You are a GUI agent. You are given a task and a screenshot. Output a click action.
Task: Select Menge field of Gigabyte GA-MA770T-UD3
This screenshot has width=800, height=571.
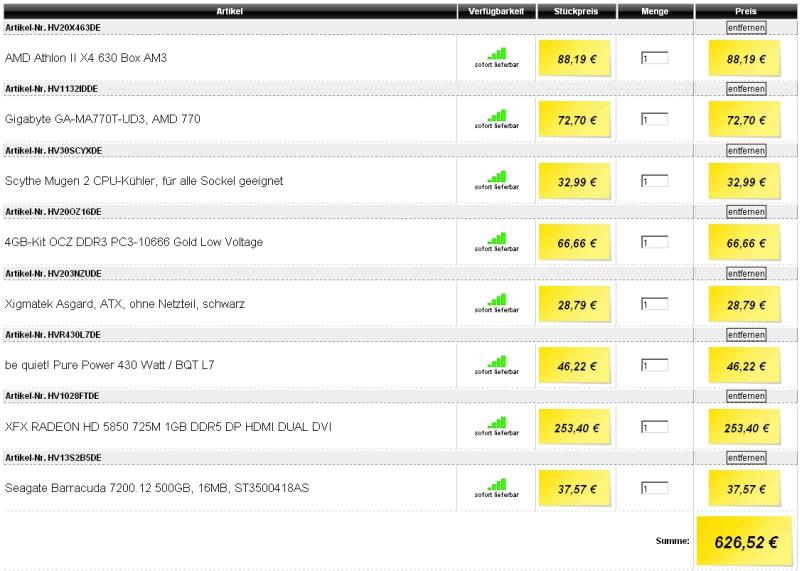pos(655,119)
